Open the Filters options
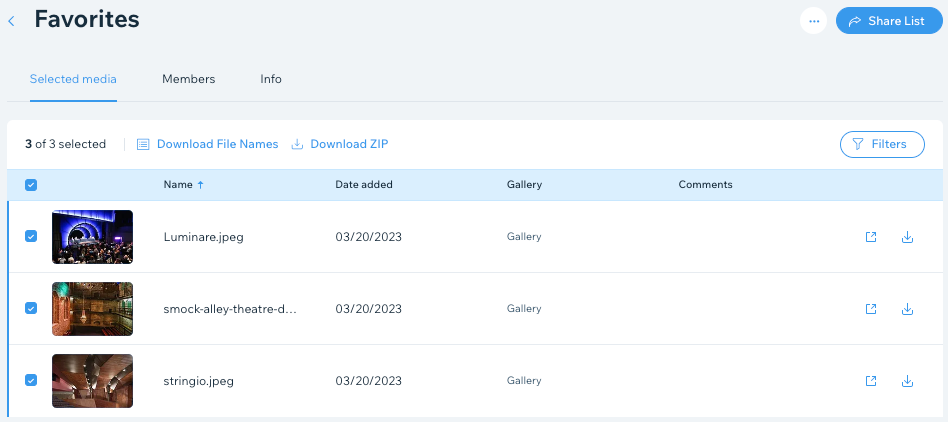 (882, 144)
